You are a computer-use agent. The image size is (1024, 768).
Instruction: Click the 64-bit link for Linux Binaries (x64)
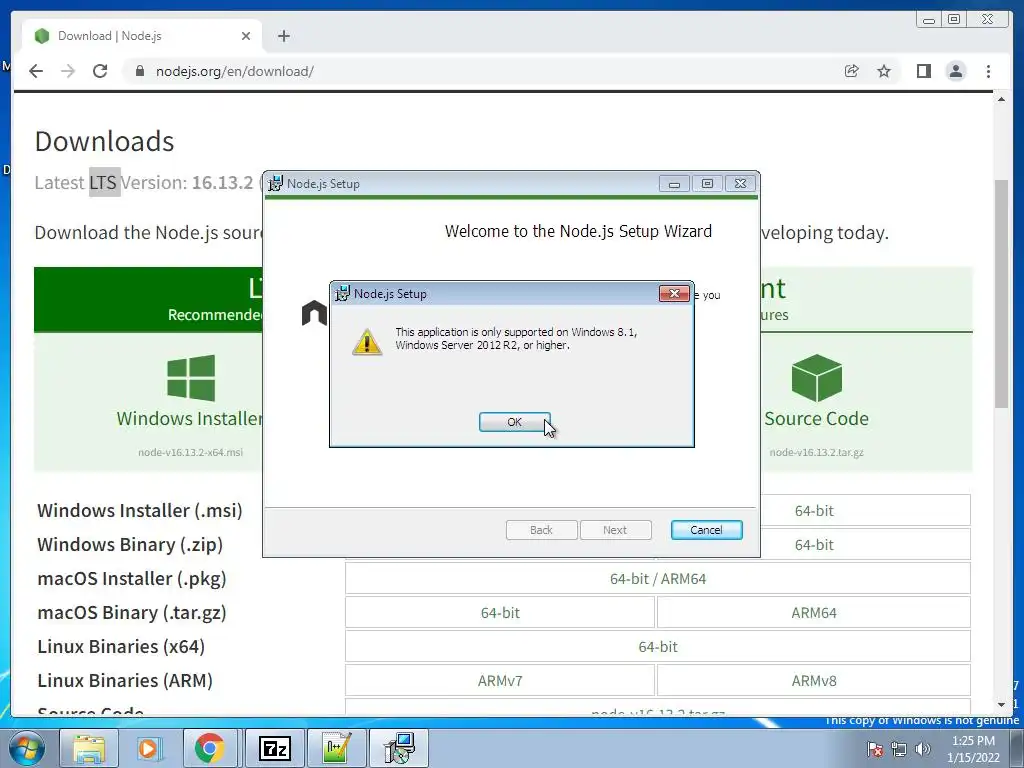(x=658, y=647)
